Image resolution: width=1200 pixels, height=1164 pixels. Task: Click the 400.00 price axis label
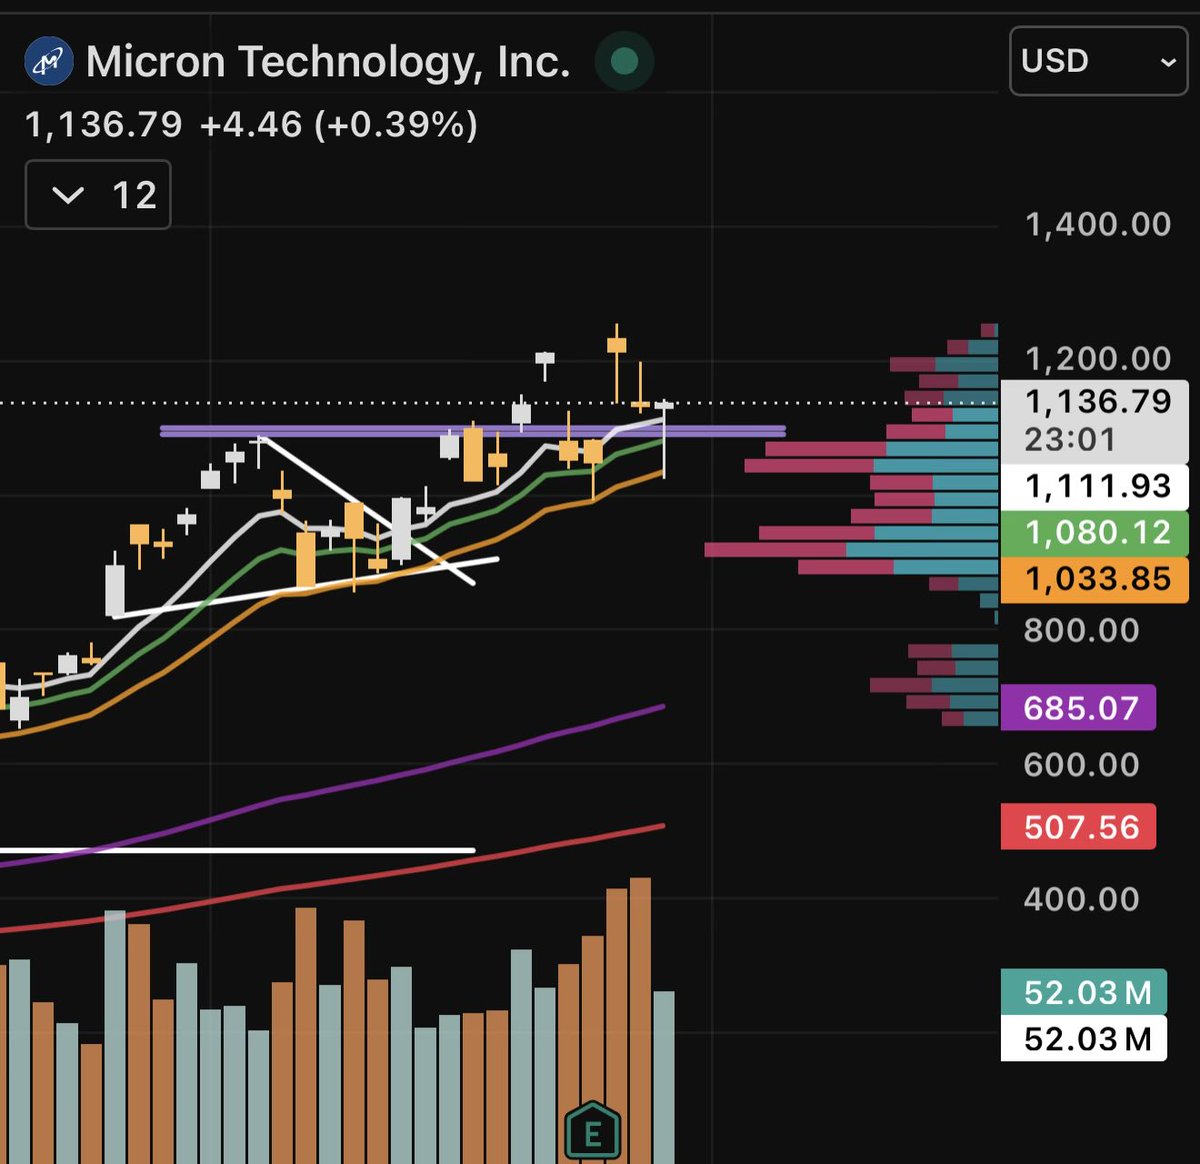[x=1081, y=899]
